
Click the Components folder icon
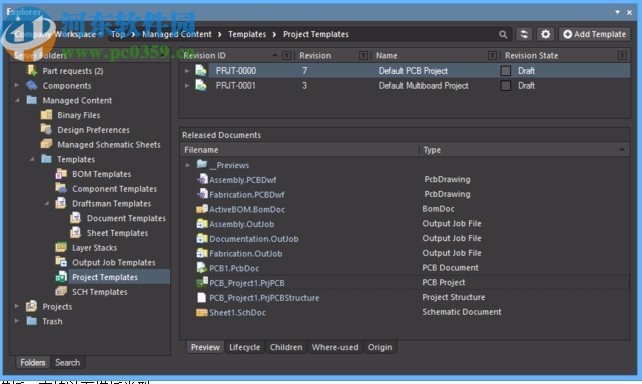(x=32, y=85)
